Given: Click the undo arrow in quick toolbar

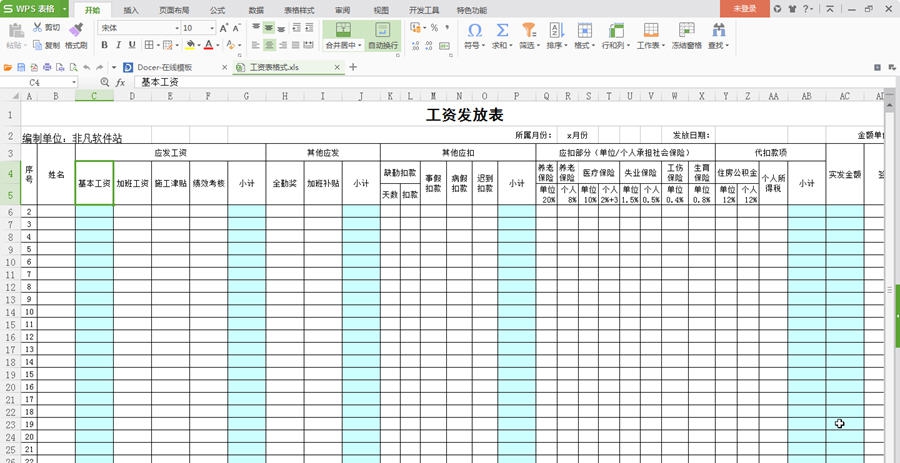Looking at the screenshot, I should [x=87, y=68].
